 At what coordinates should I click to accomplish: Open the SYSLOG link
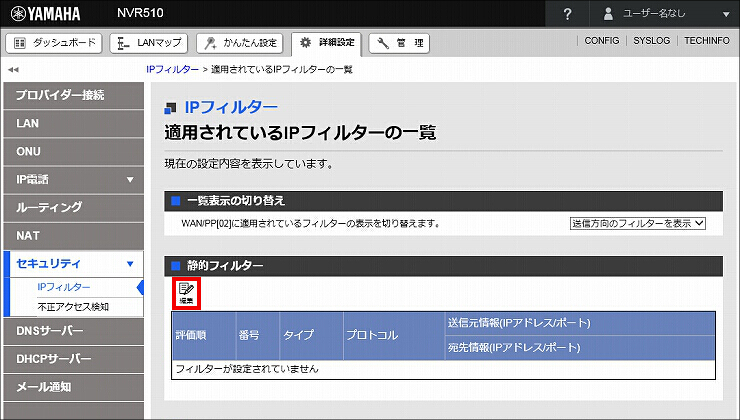click(651, 41)
